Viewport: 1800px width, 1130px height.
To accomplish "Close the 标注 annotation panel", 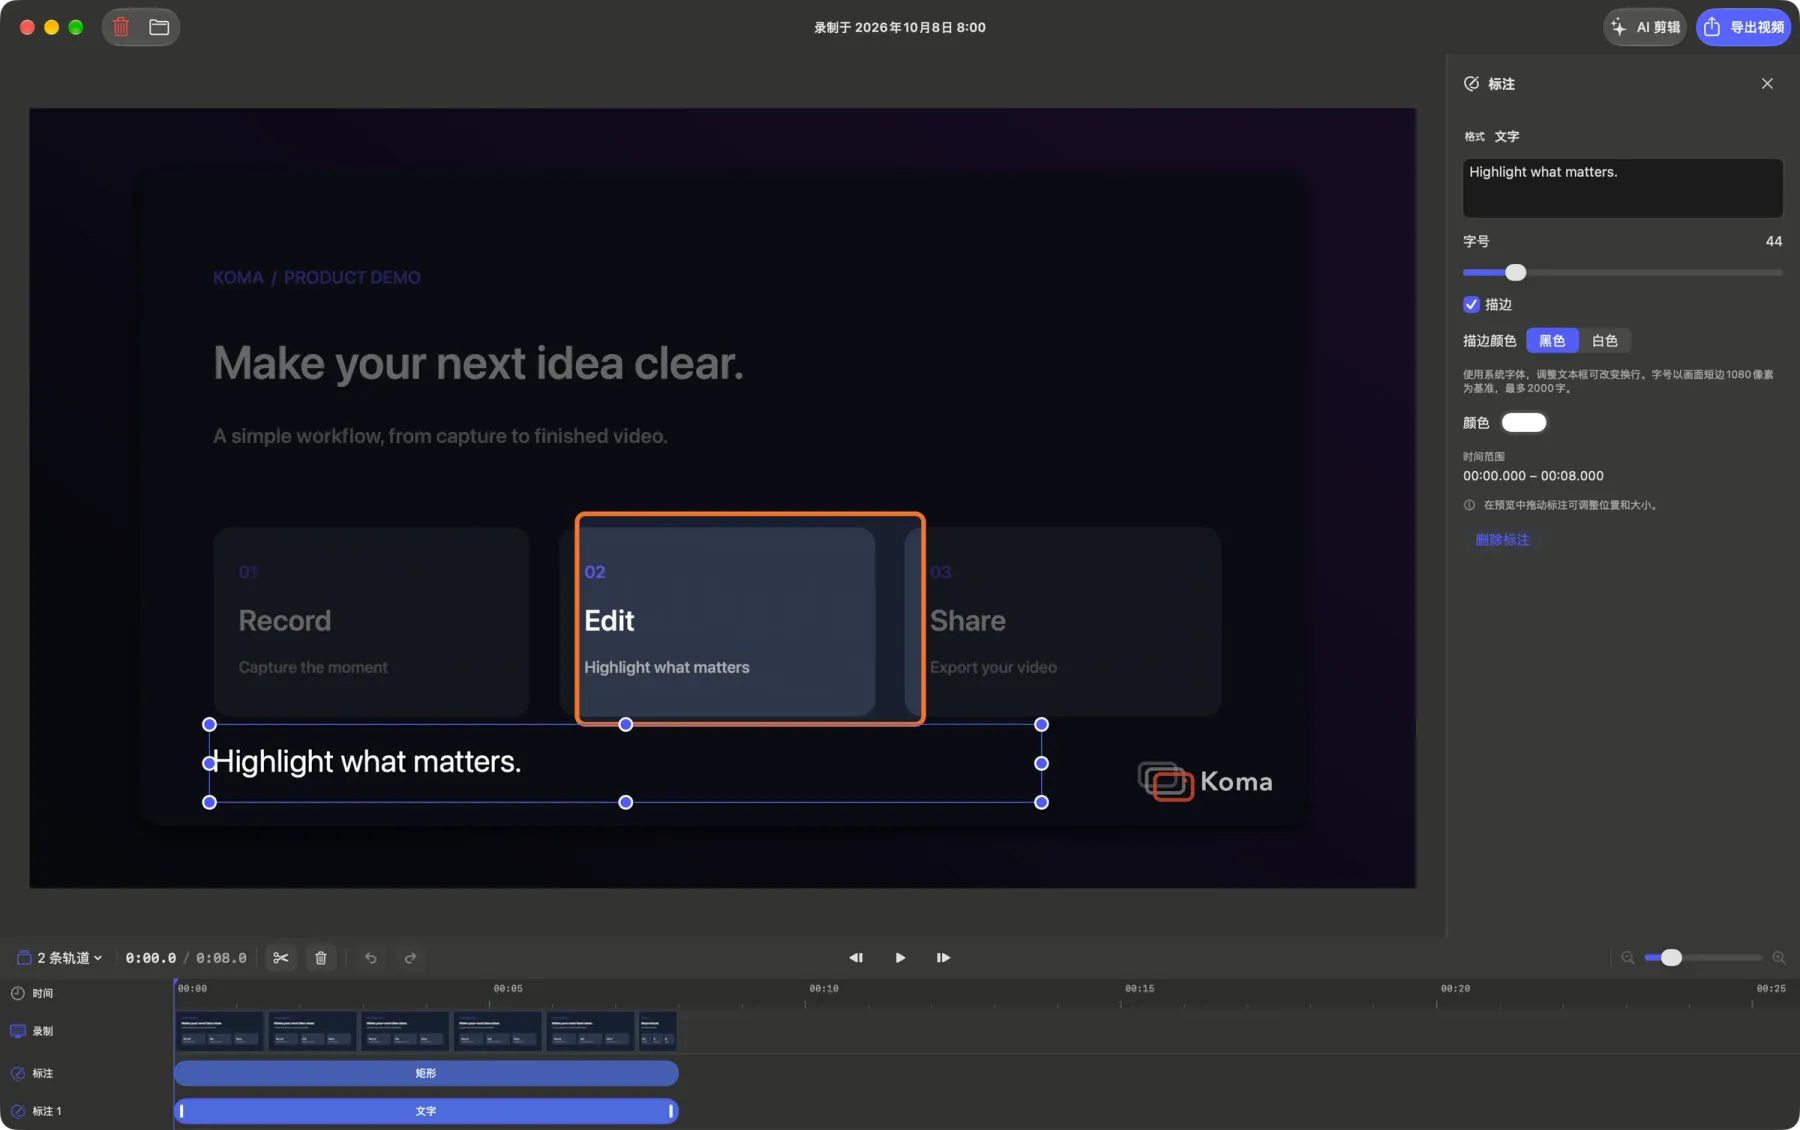I will click(x=1767, y=84).
